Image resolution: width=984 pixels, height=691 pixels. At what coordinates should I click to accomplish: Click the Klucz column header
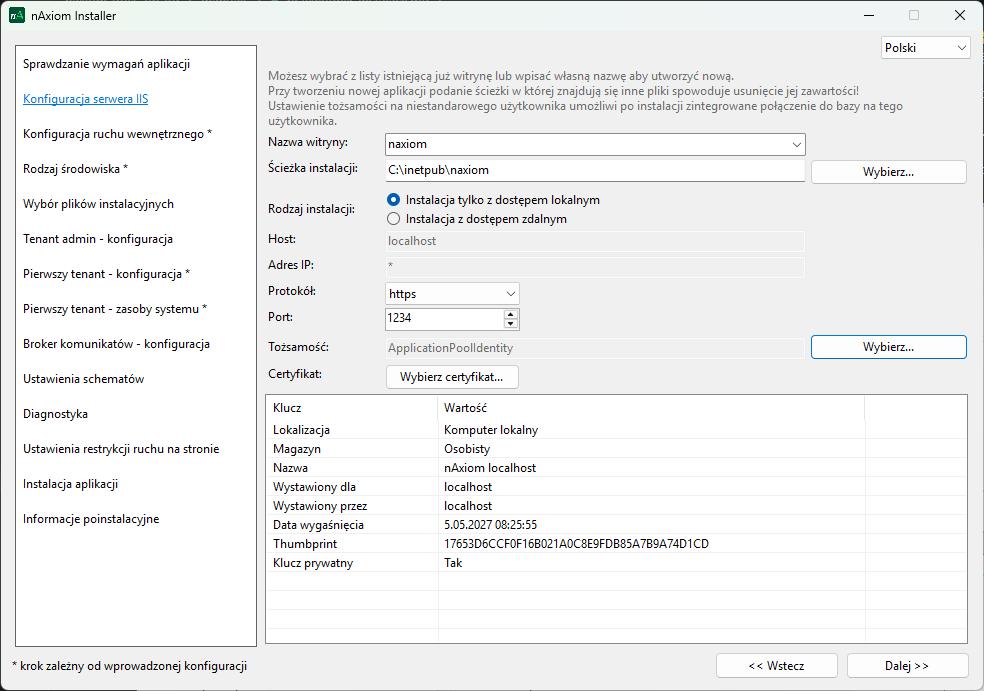pyautogui.click(x=351, y=408)
